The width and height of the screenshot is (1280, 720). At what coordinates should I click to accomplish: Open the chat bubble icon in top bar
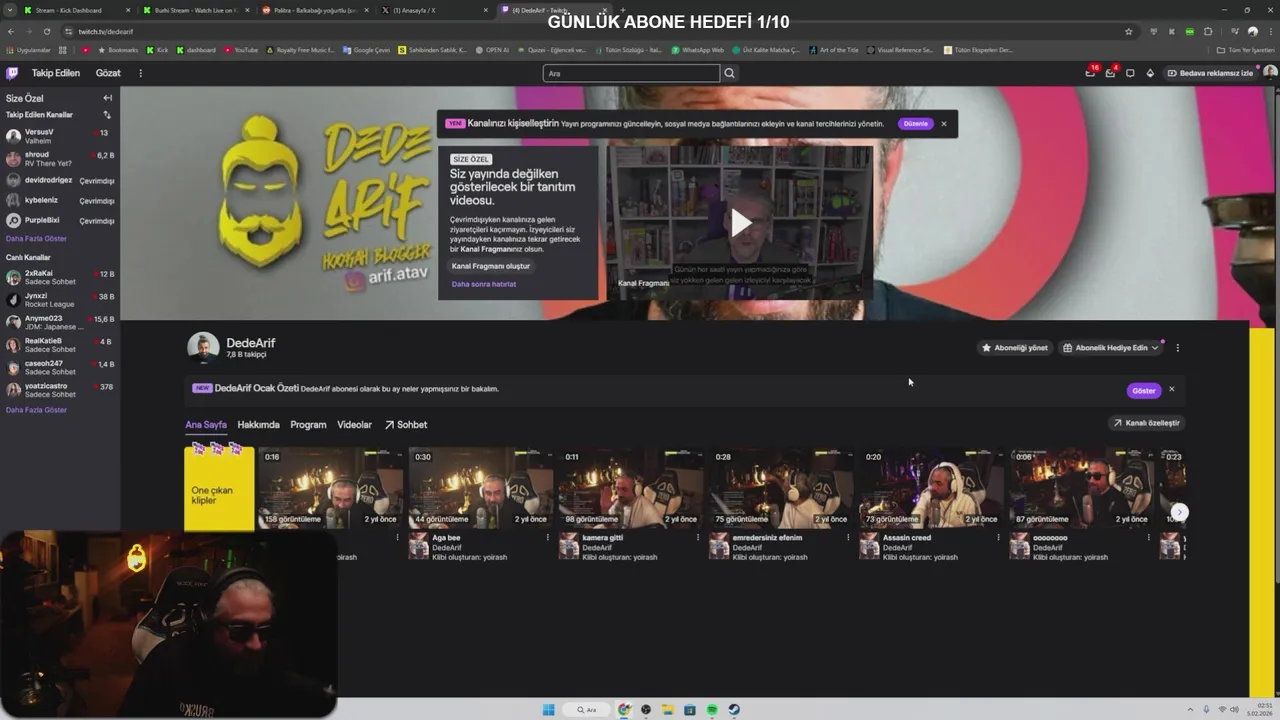(1130, 73)
